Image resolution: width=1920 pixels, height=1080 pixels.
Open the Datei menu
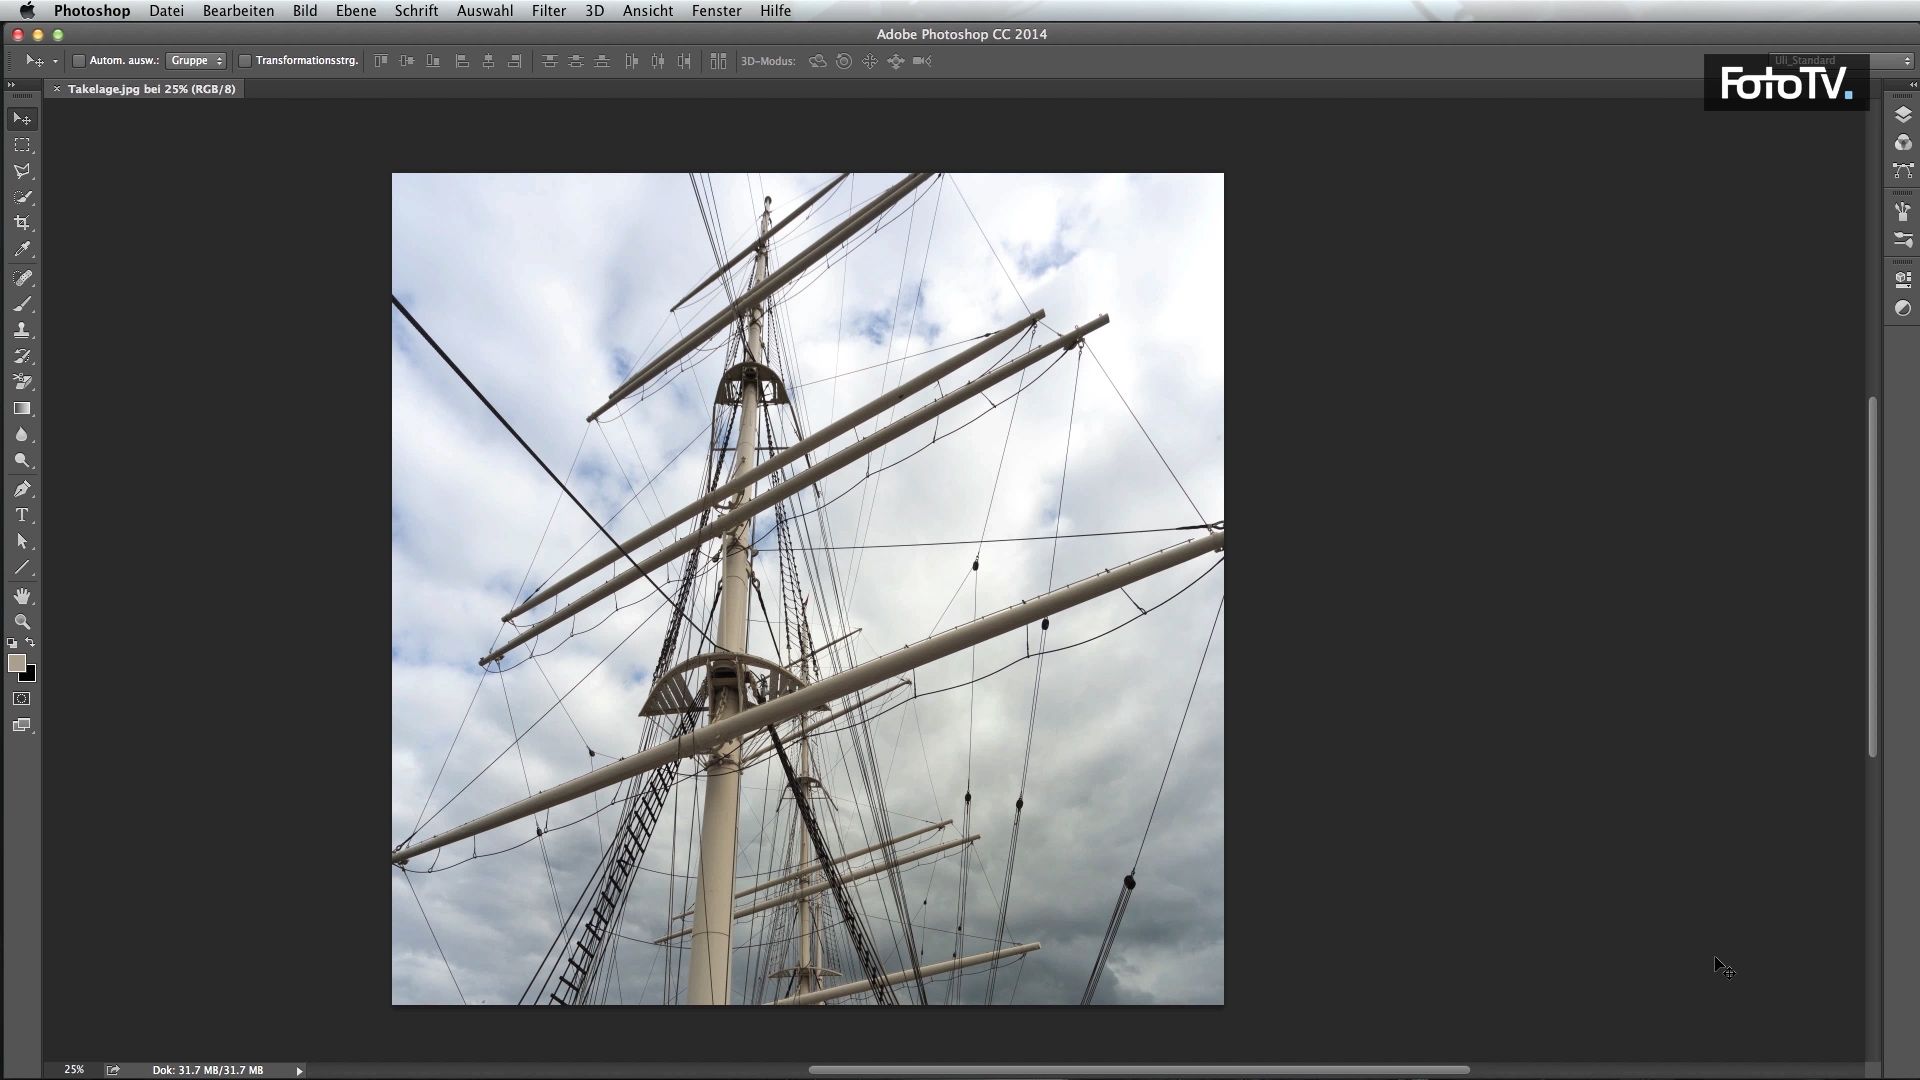pyautogui.click(x=165, y=11)
